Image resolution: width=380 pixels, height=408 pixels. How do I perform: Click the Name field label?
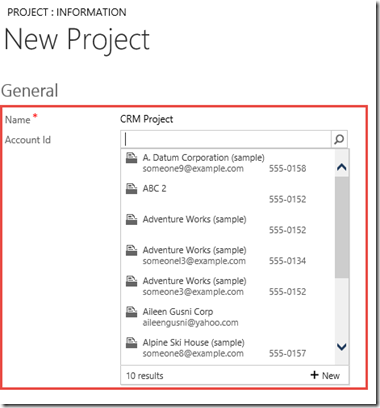[x=17, y=119]
